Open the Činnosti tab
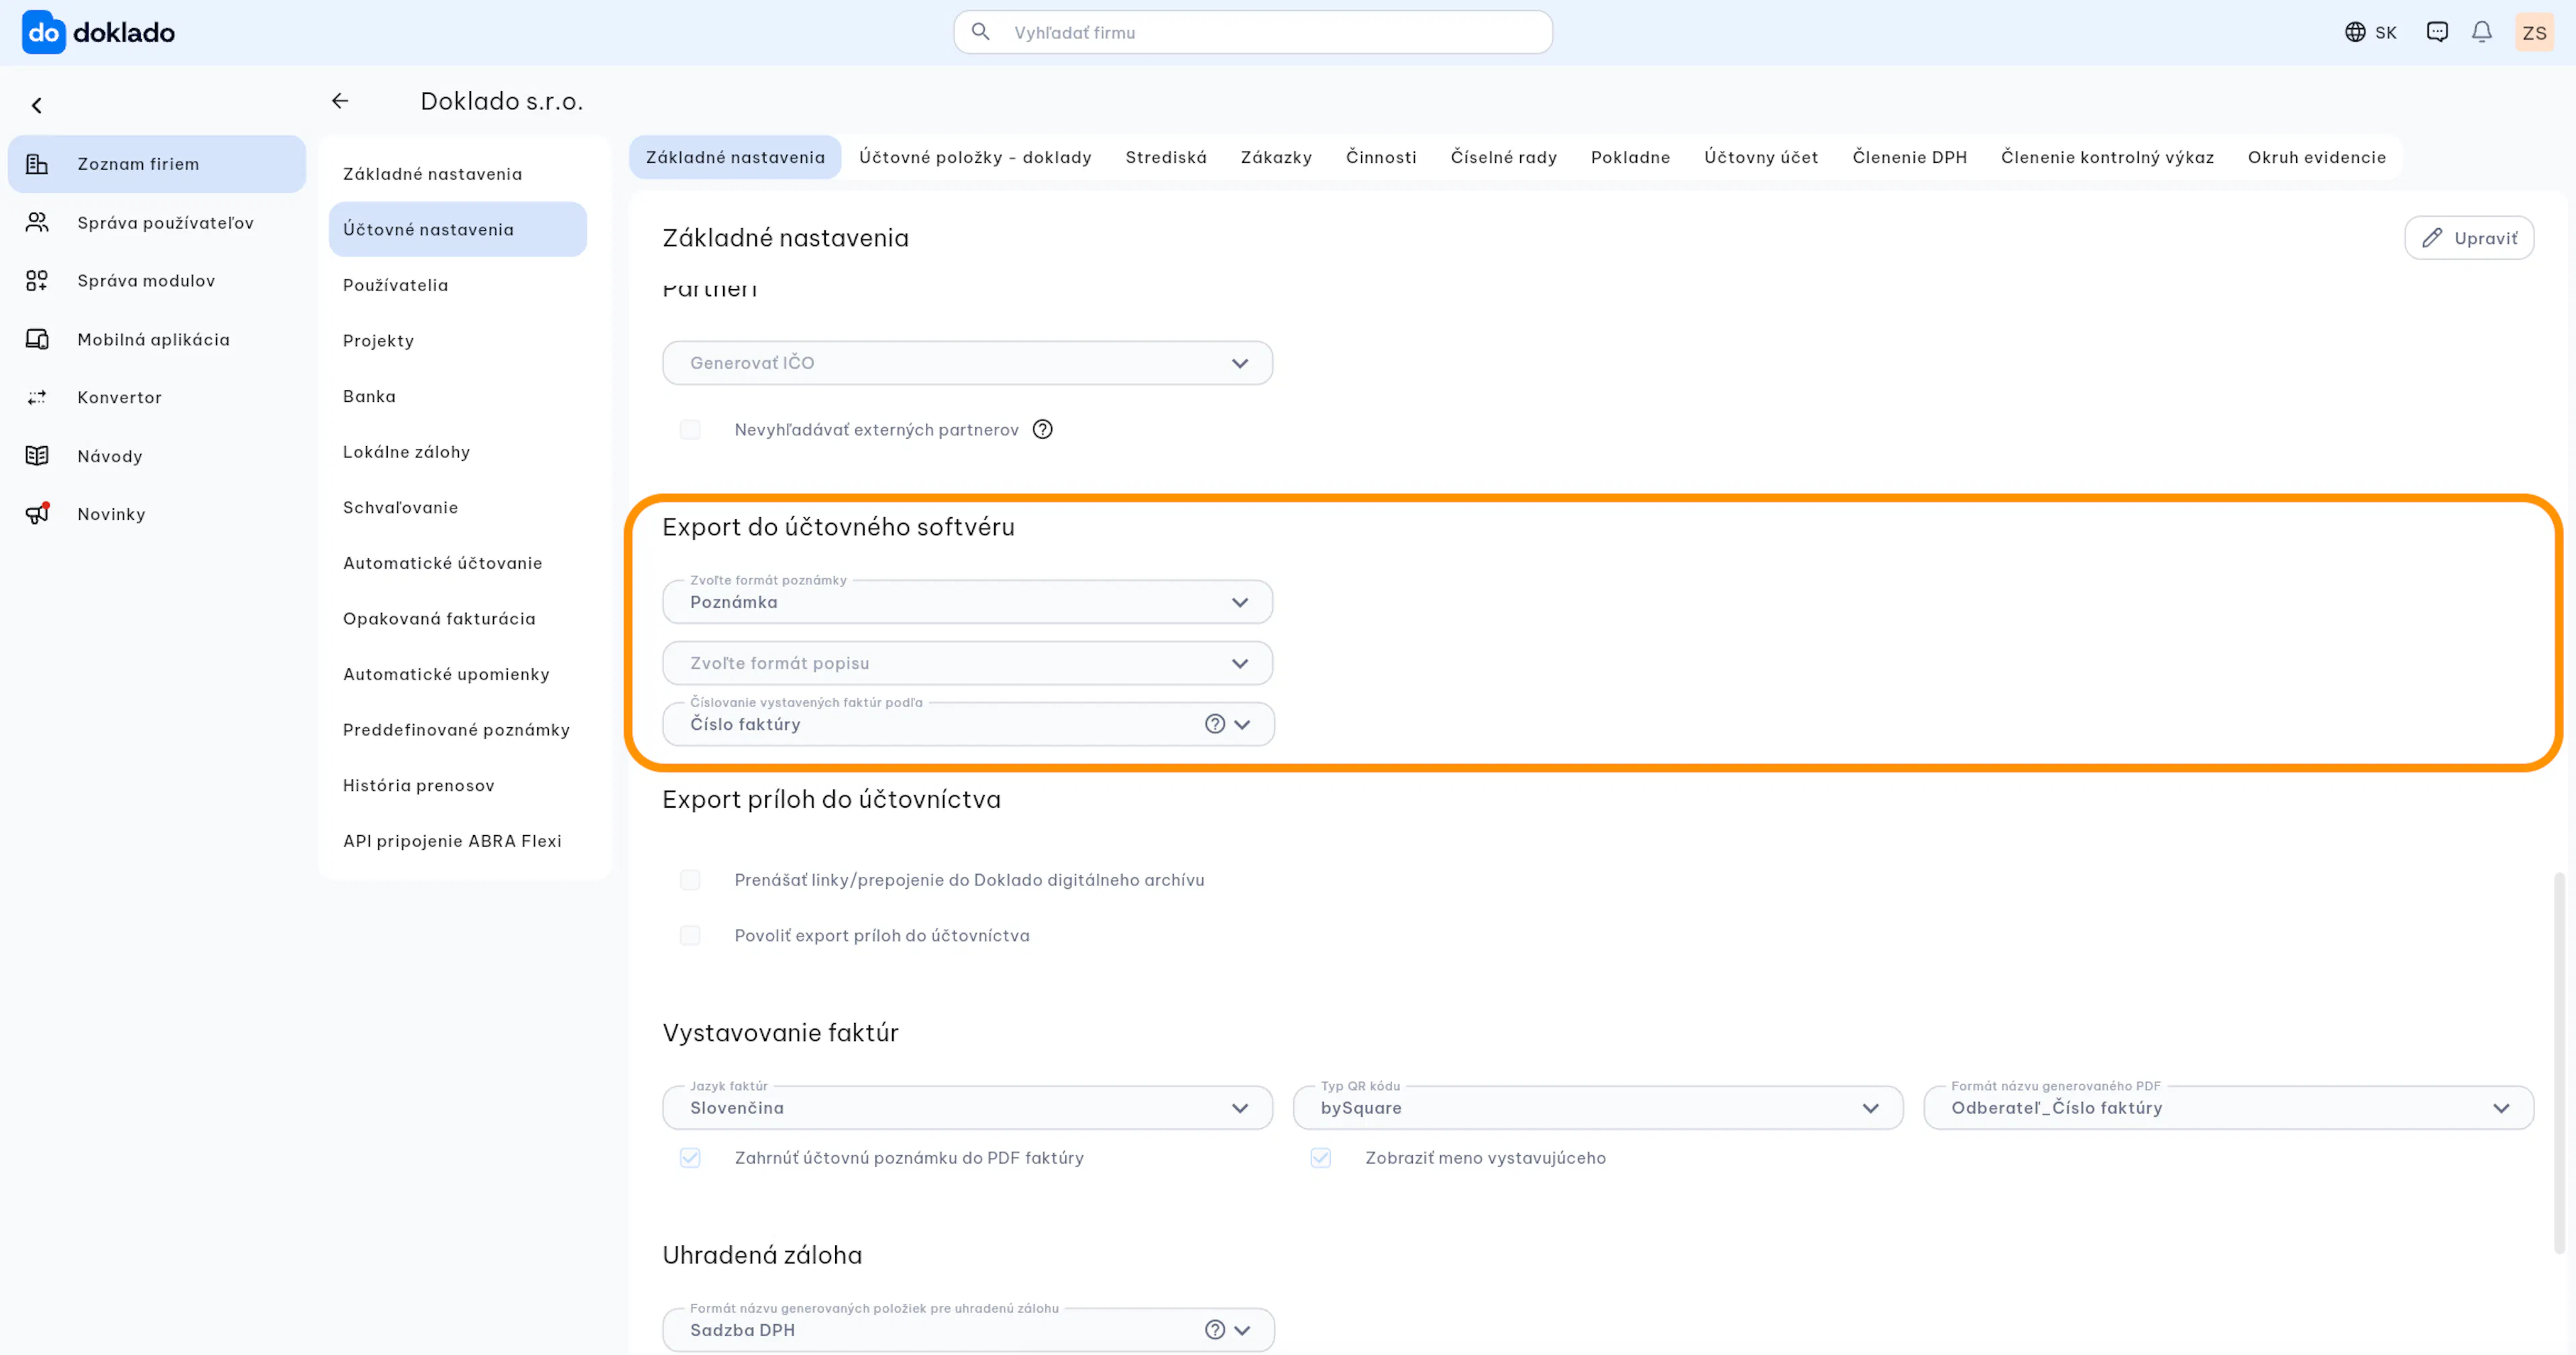Screen dimensions: 2576x1355 click(x=1381, y=157)
